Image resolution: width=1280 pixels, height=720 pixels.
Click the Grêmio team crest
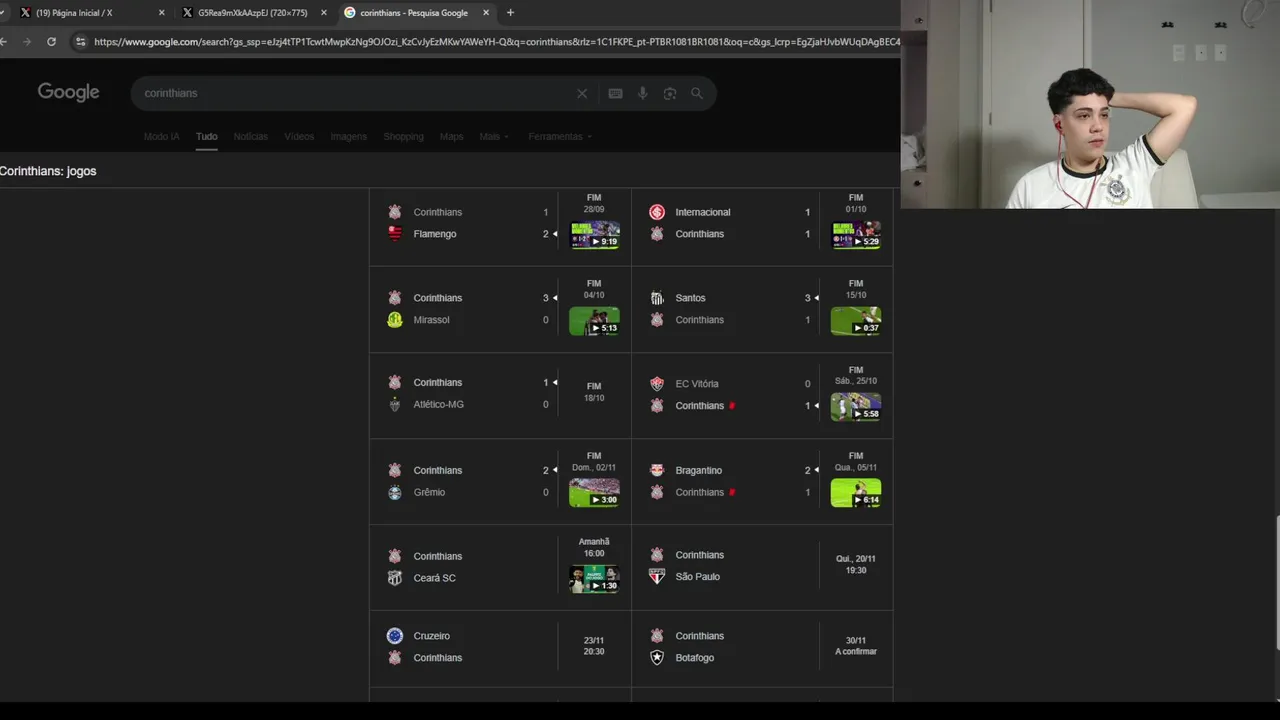pyautogui.click(x=395, y=492)
